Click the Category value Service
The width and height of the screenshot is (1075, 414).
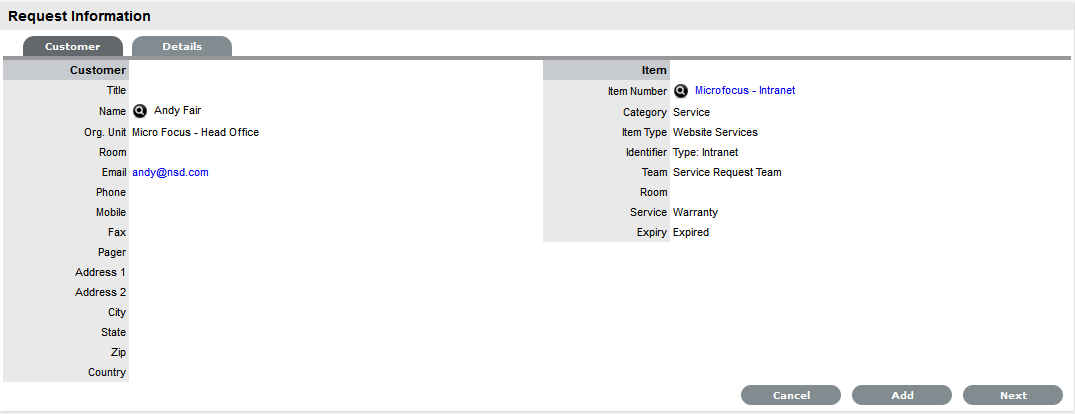pos(691,112)
